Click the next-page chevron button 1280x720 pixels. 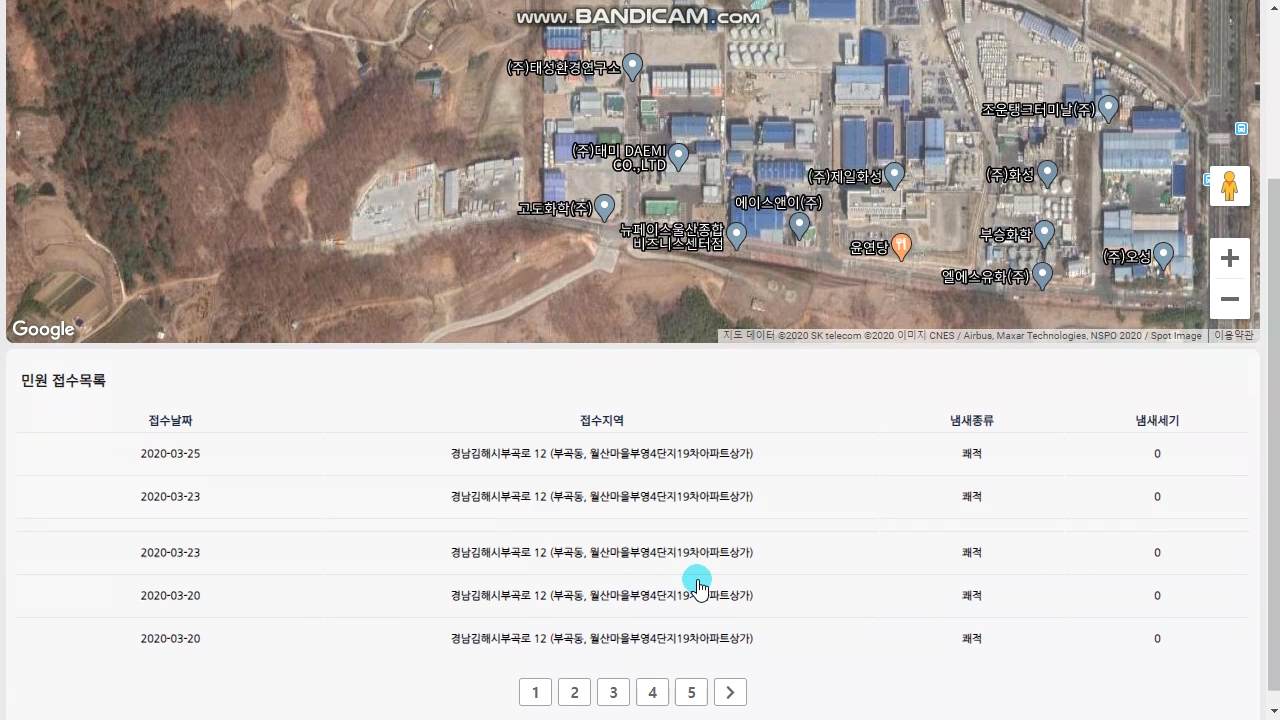point(730,692)
